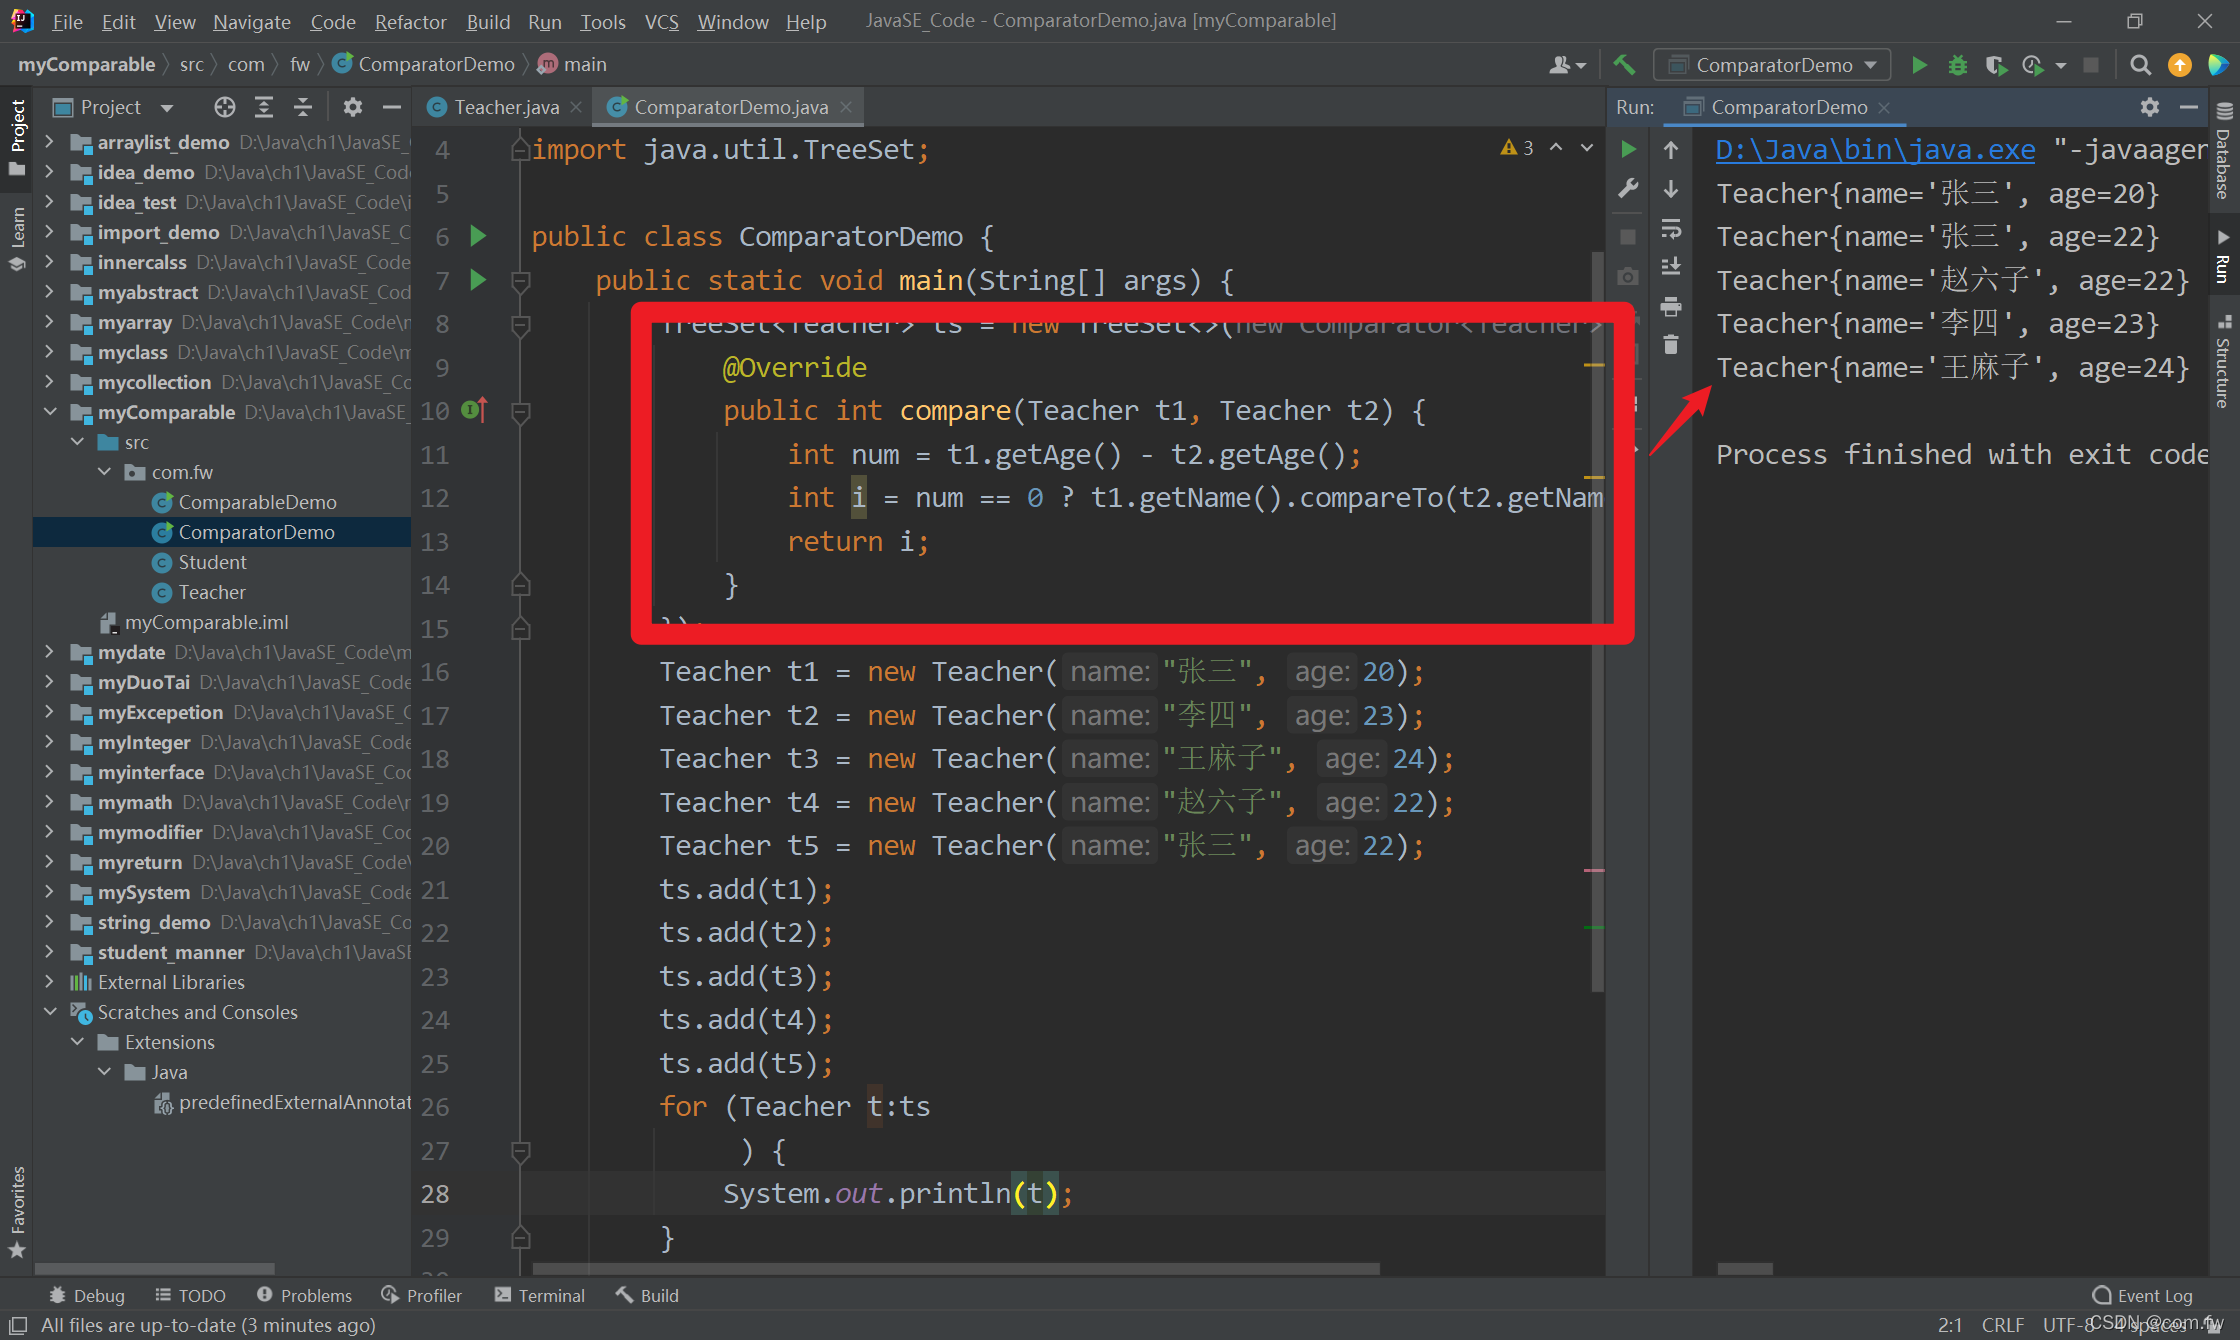Image resolution: width=2240 pixels, height=1340 pixels.
Task: Open the Refactor menu
Action: [410, 21]
